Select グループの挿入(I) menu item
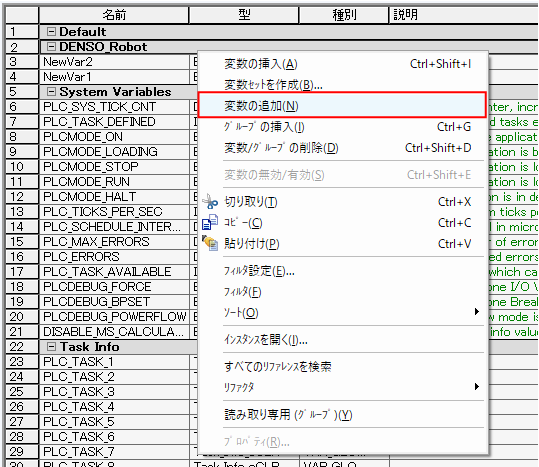This screenshot has height=467, width=539. (x=342, y=127)
